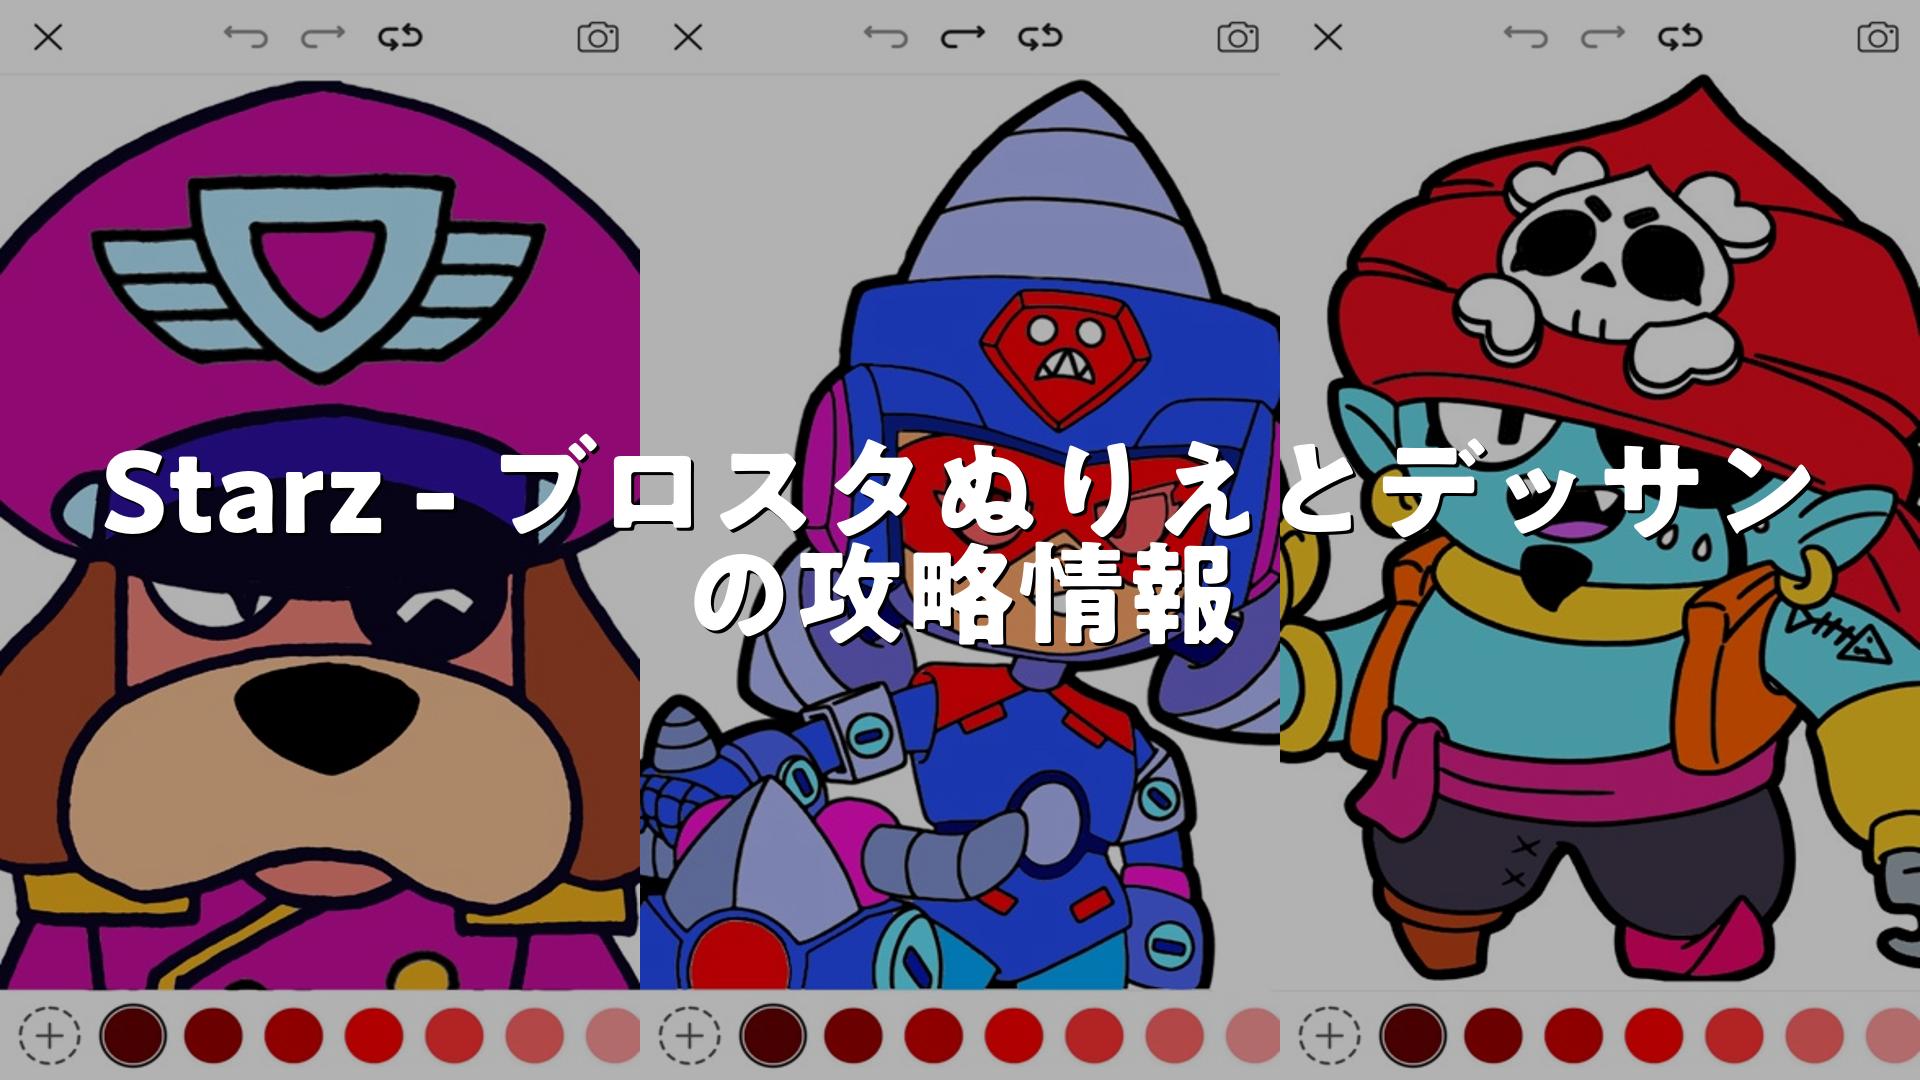The image size is (1920, 1080).
Task: Take a snapshot in the left dog panel
Action: [x=598, y=38]
